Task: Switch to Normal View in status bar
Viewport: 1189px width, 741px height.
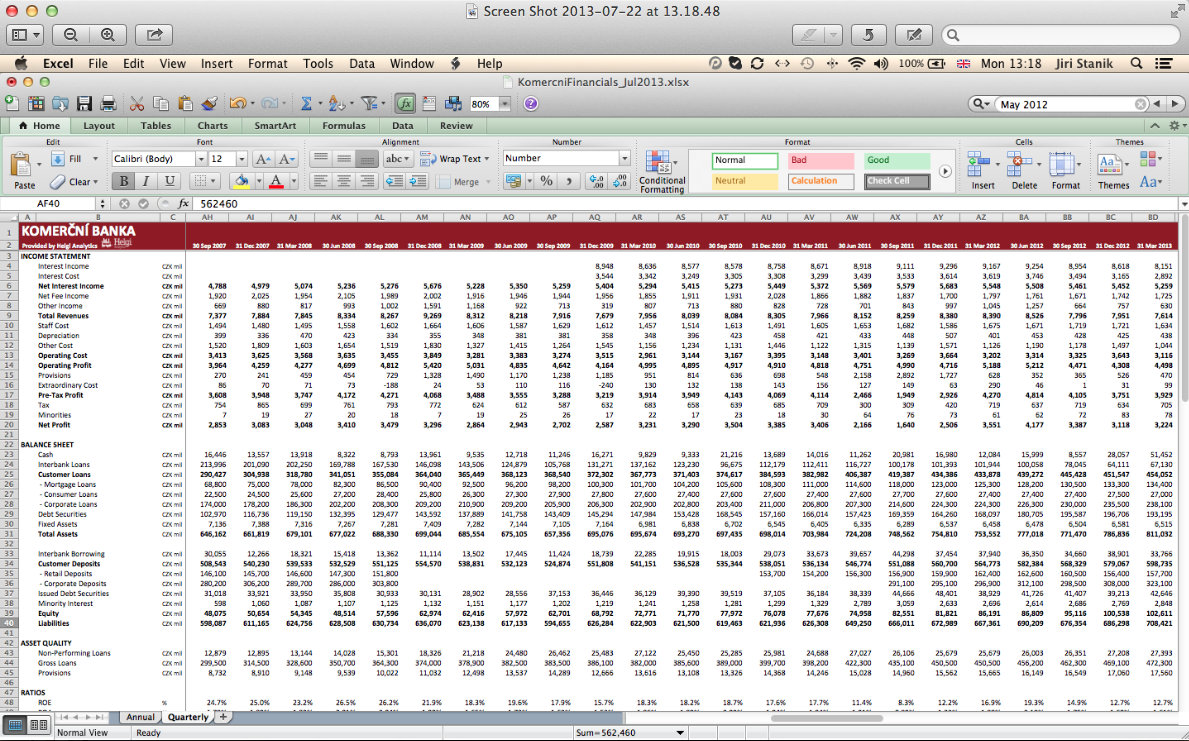Action: (x=15, y=726)
